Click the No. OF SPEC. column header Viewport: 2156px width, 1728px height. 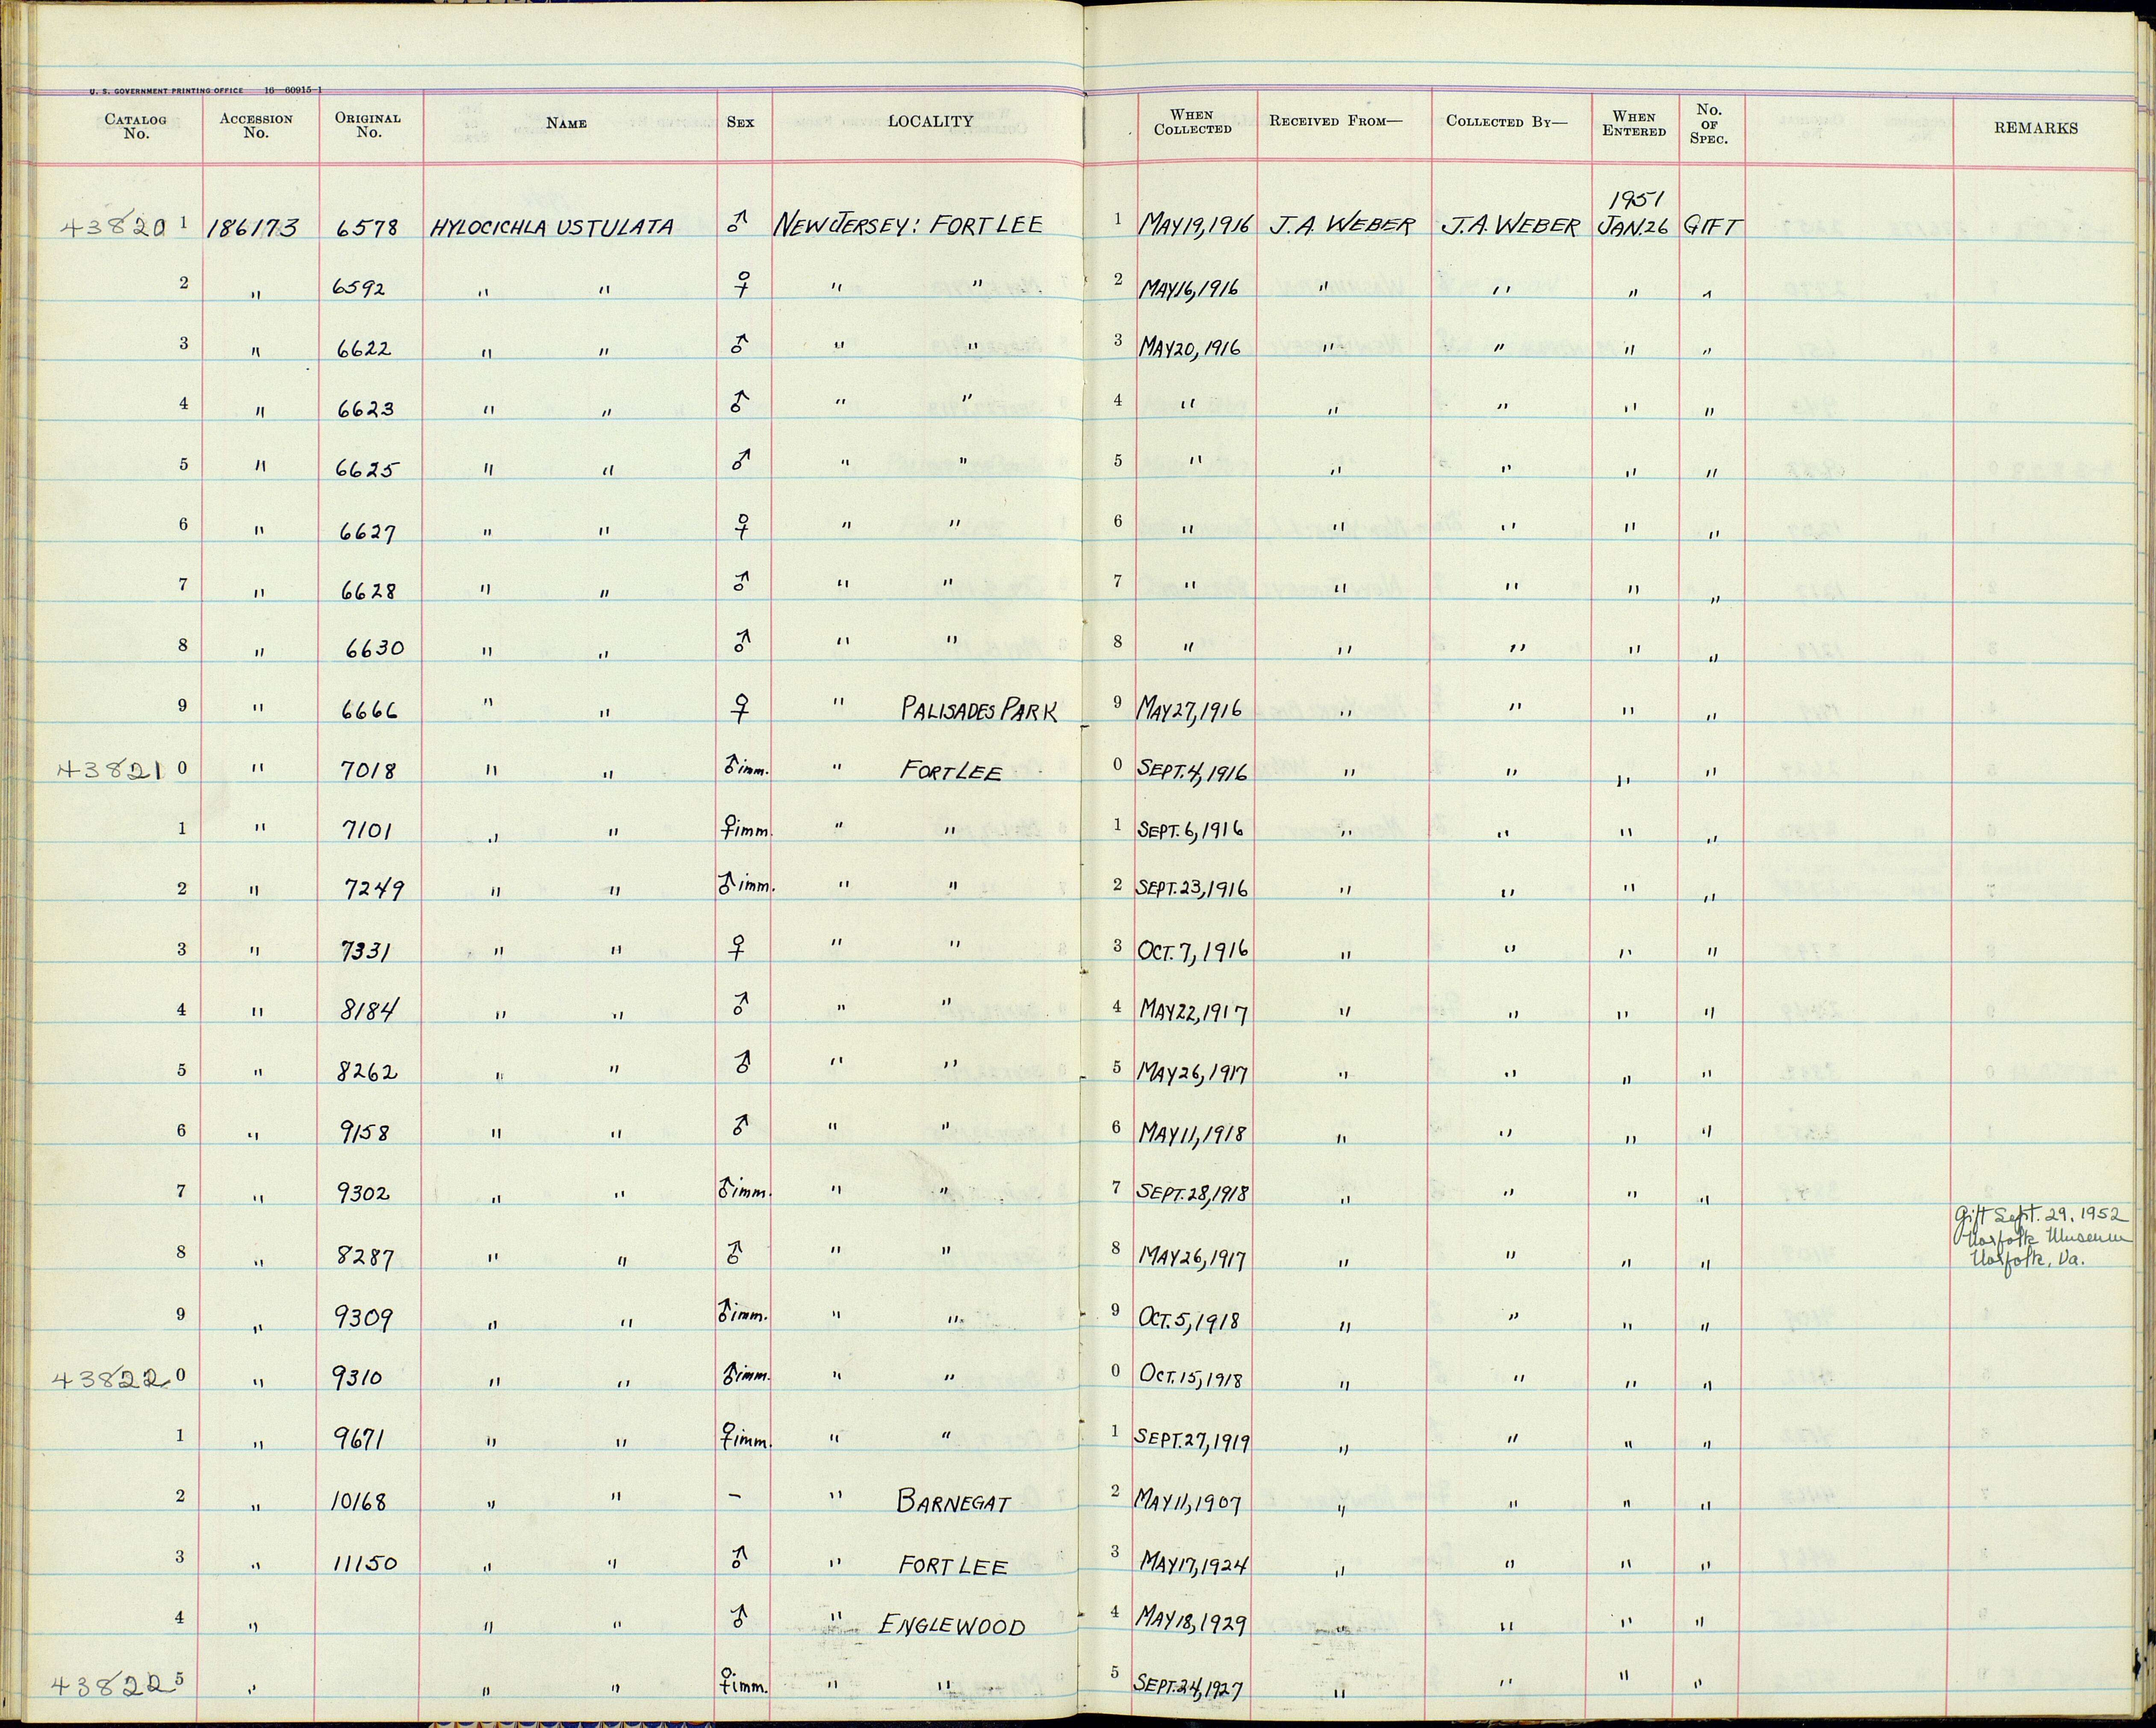pyautogui.click(x=1709, y=123)
